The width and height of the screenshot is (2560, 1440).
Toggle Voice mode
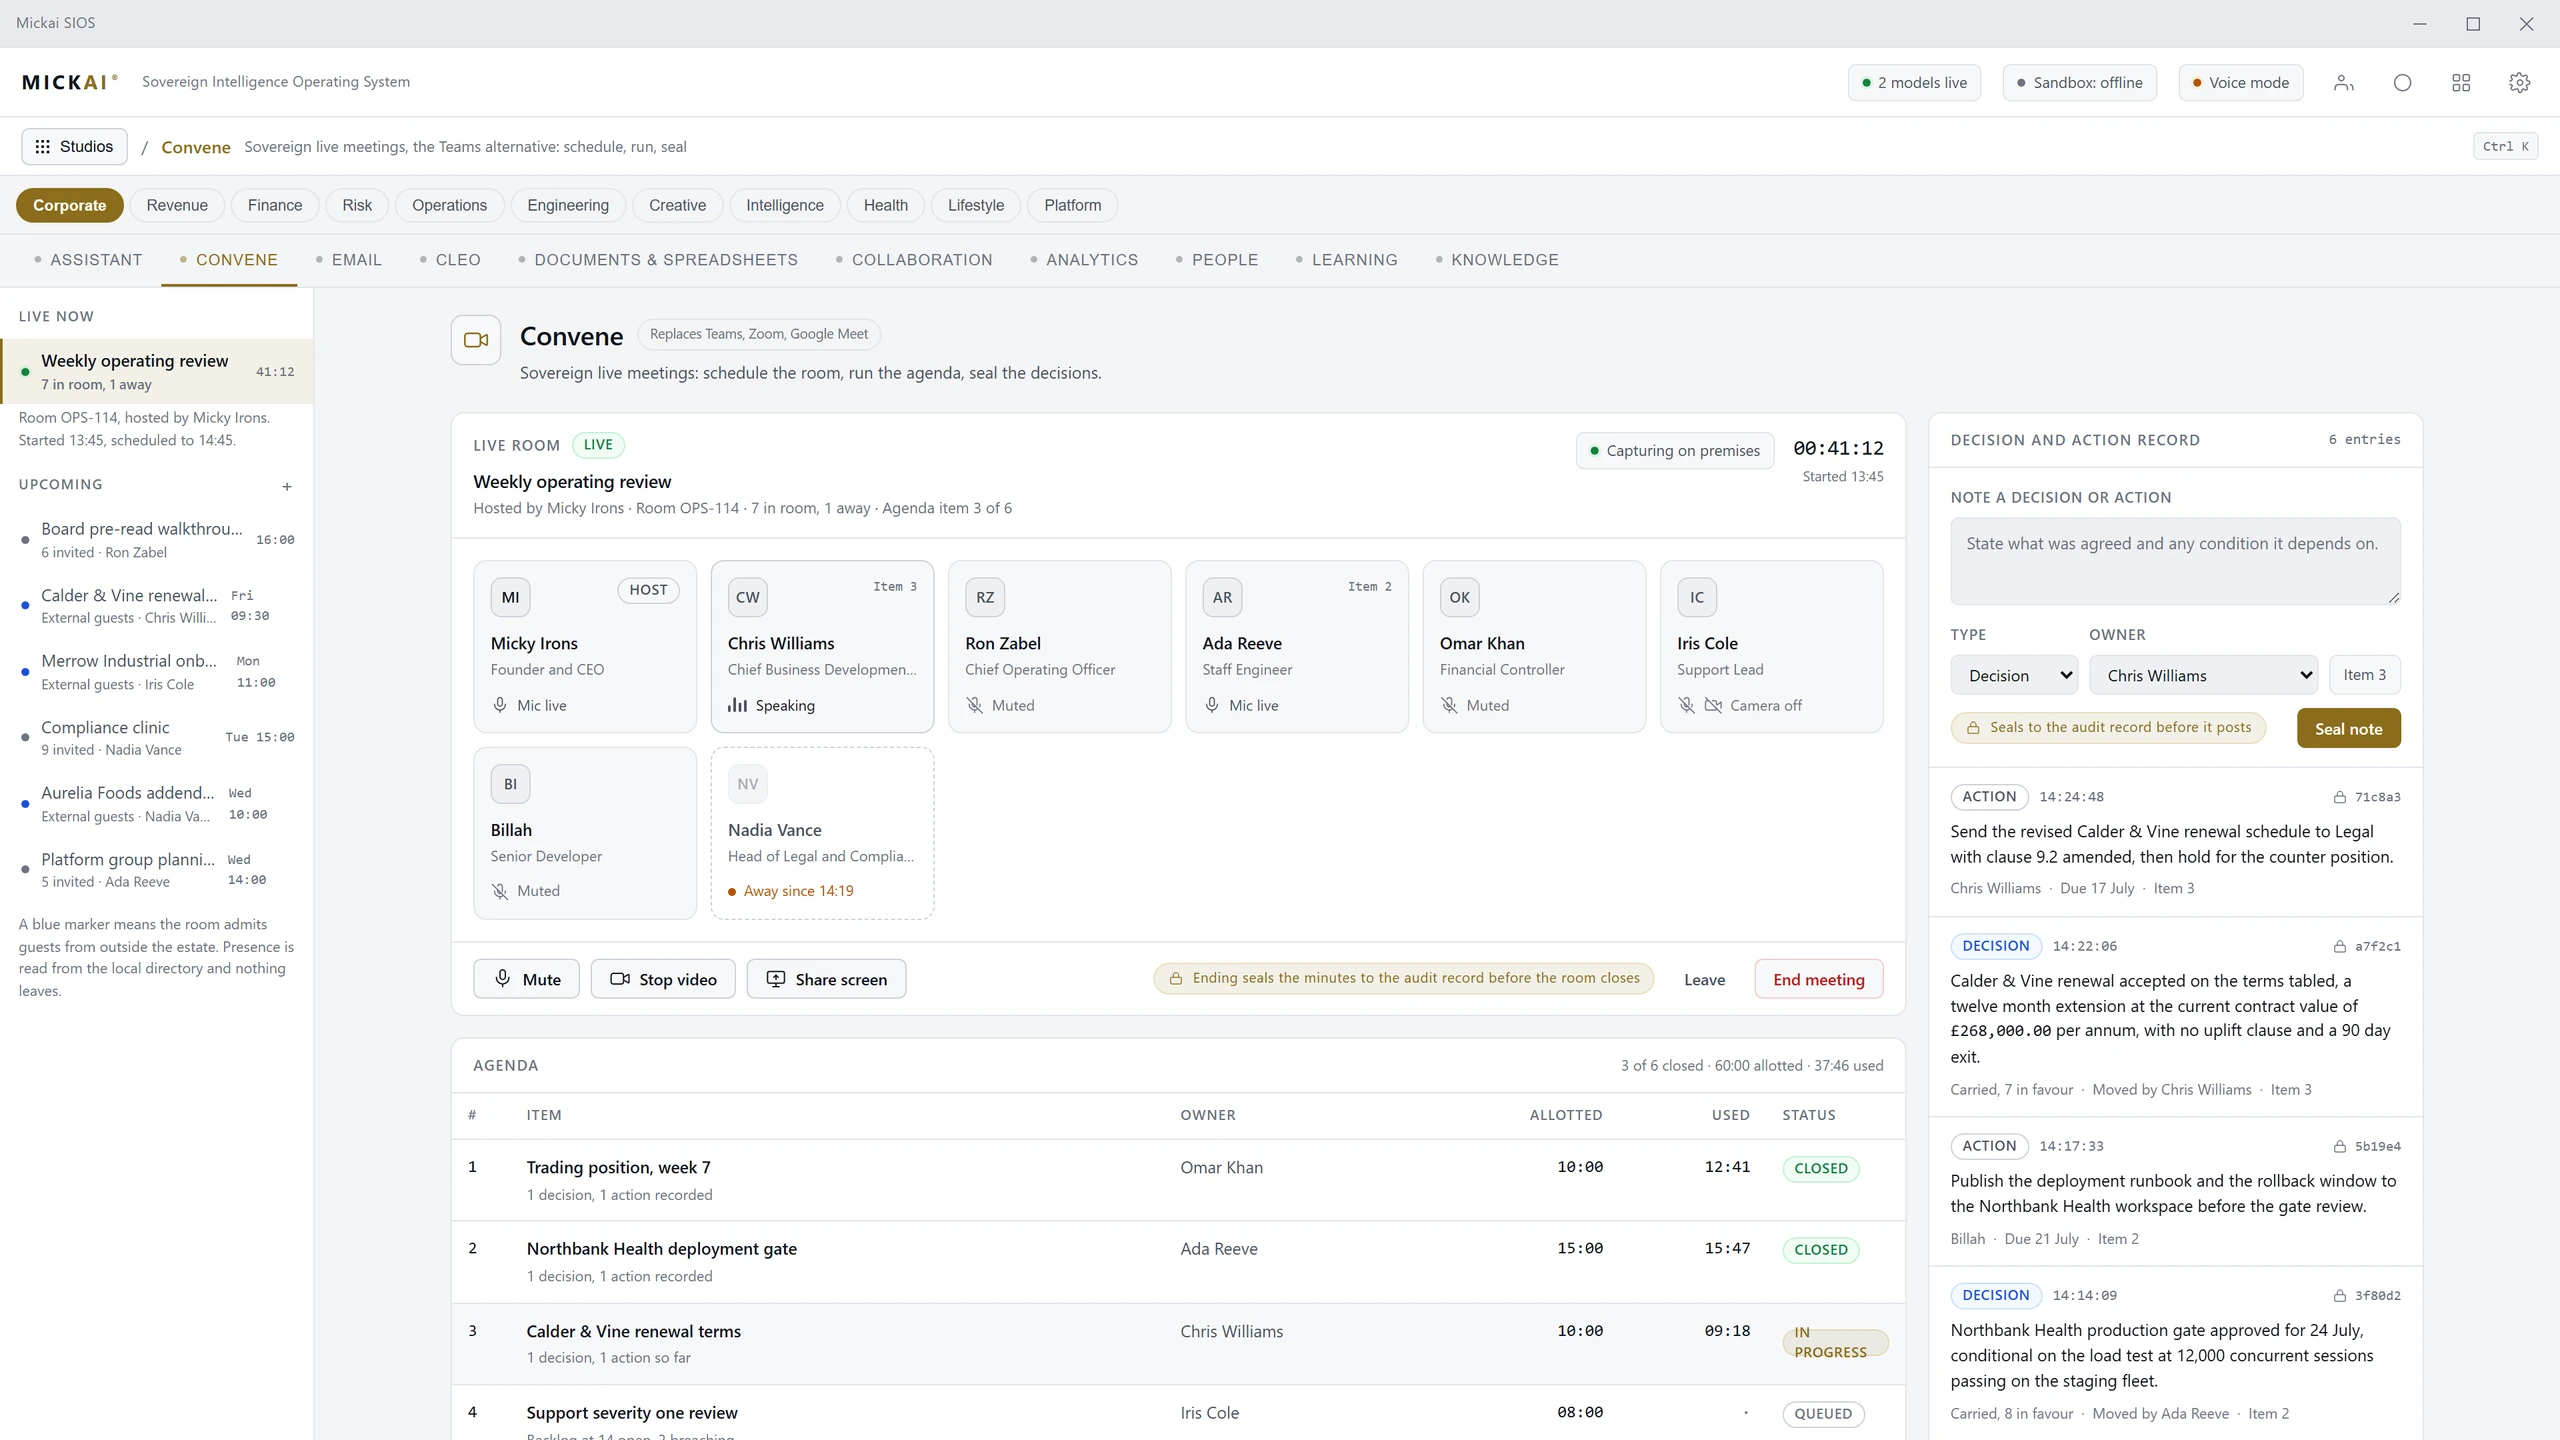[2240, 83]
